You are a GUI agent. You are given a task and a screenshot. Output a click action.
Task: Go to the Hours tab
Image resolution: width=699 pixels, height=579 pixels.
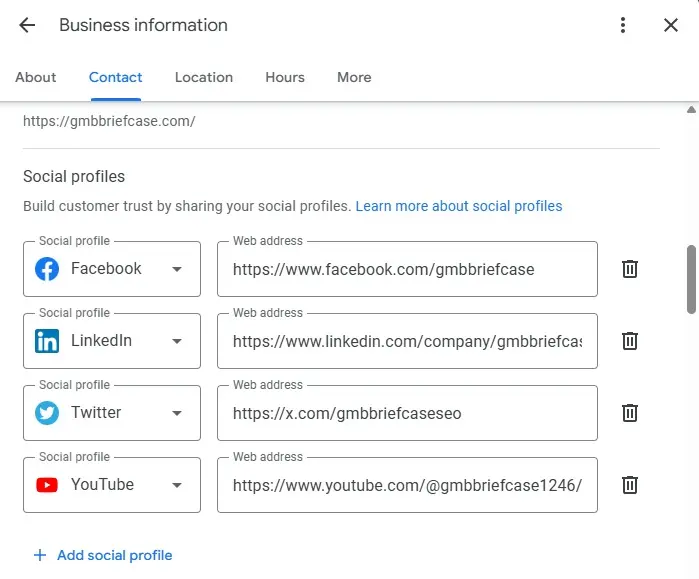(x=285, y=77)
